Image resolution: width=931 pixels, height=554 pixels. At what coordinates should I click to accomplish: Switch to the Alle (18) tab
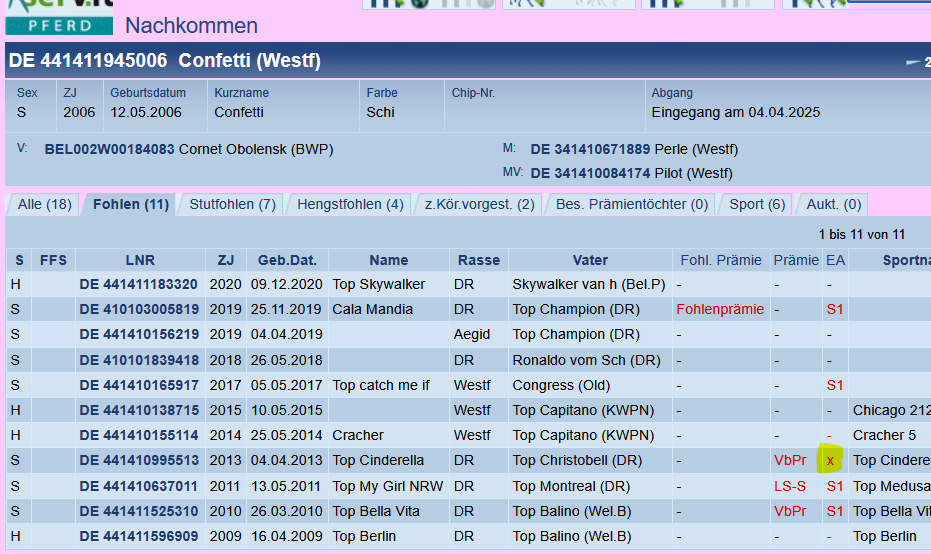(44, 204)
